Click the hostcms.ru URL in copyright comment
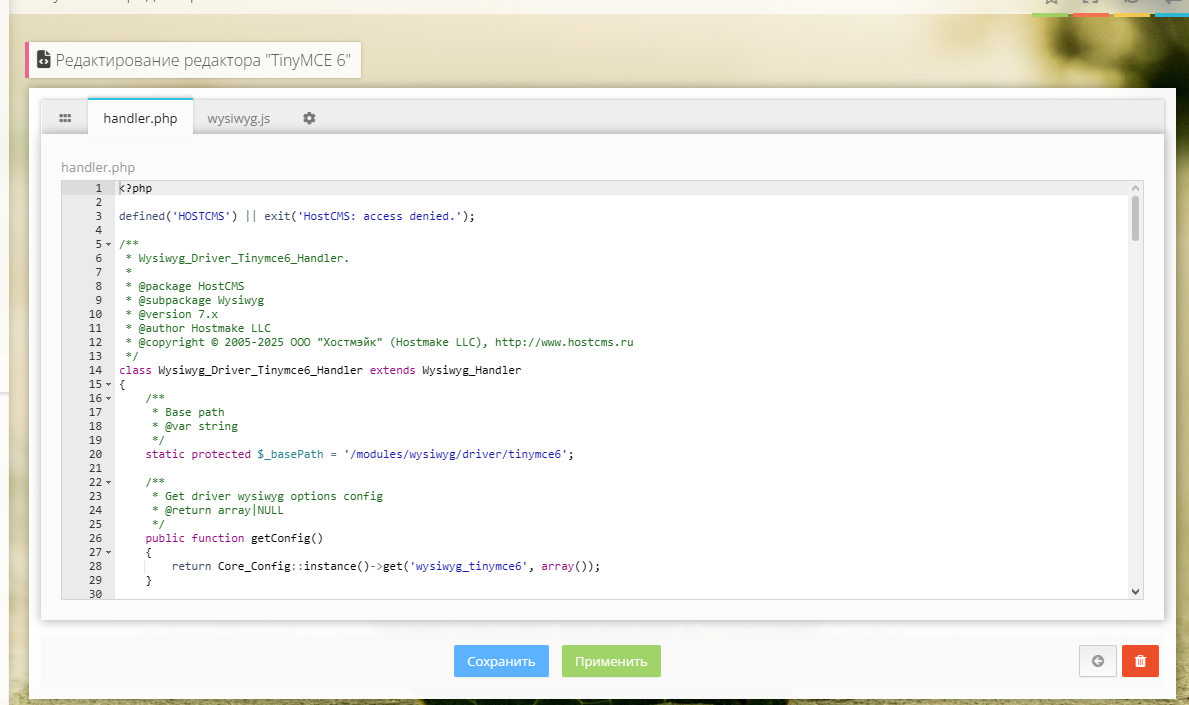This screenshot has width=1189, height=705. [564, 342]
